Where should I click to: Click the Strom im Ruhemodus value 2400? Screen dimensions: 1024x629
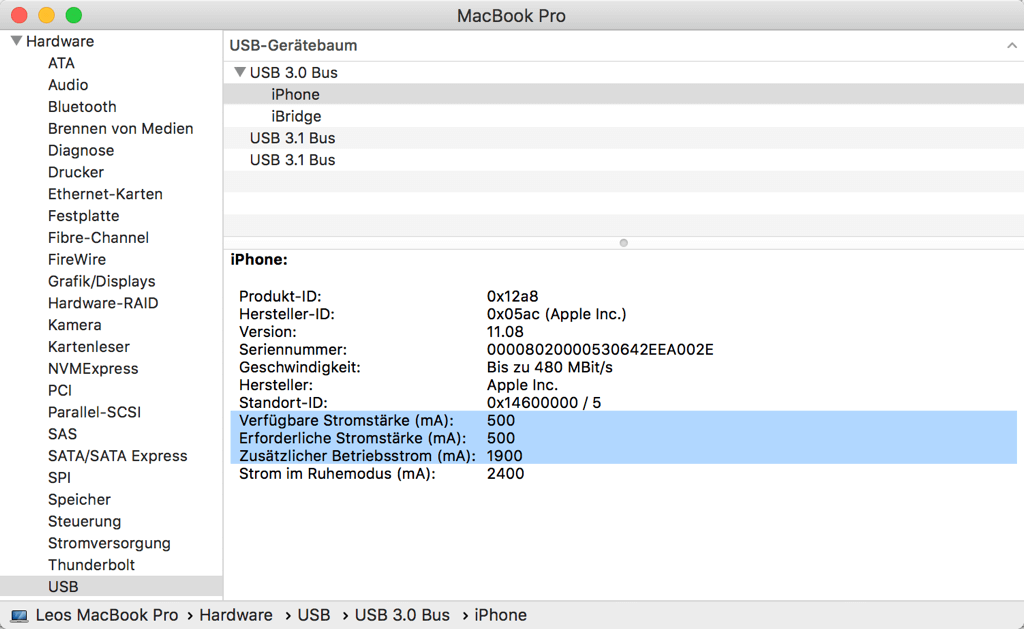pos(505,474)
